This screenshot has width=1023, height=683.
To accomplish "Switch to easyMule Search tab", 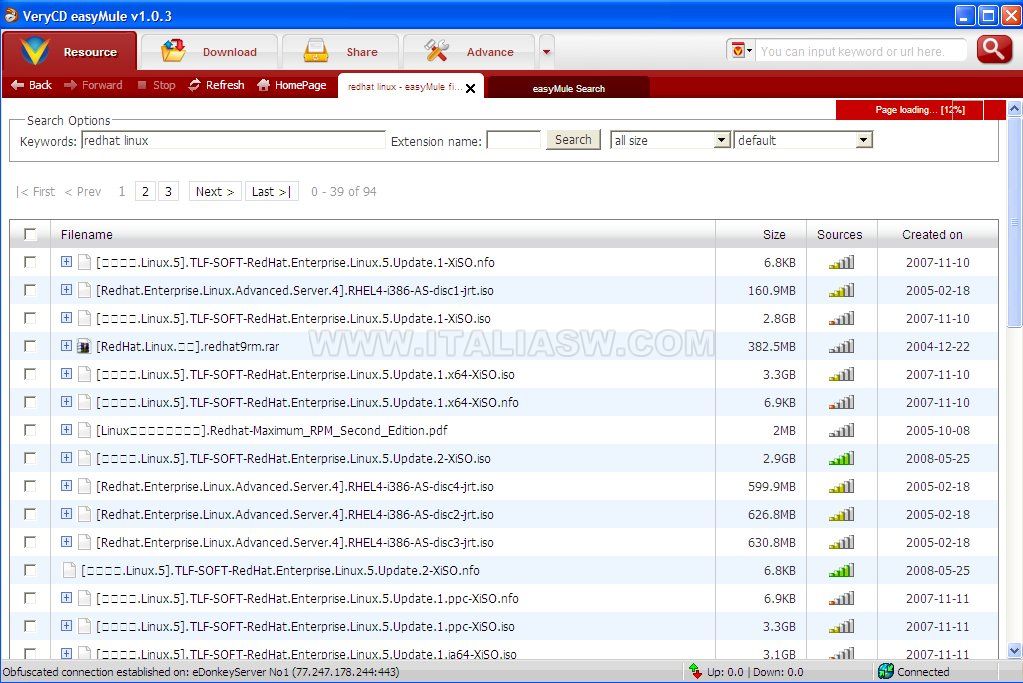I will [x=568, y=88].
